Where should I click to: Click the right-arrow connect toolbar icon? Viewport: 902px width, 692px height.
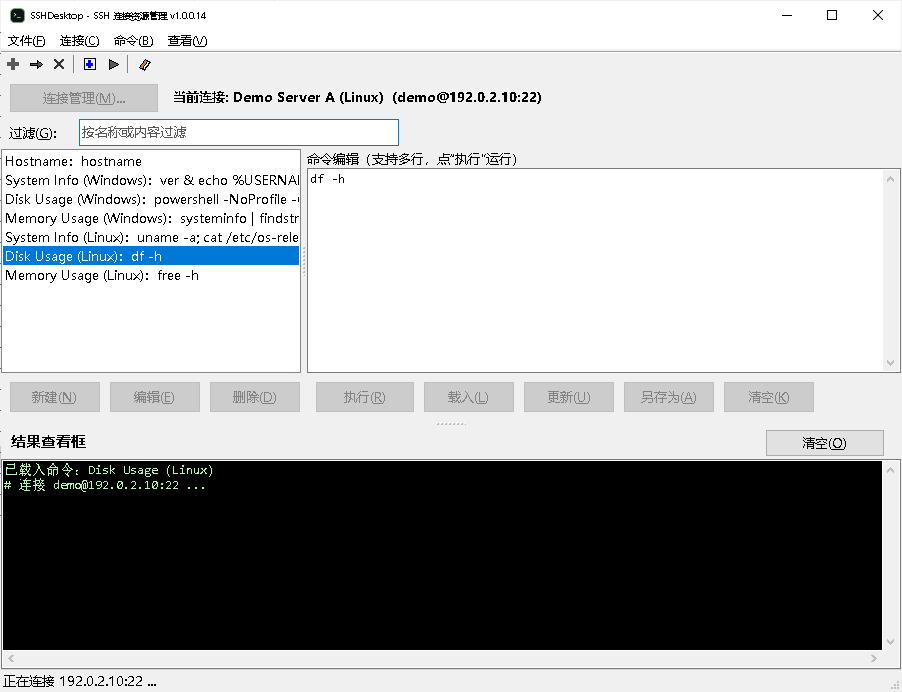[36, 64]
